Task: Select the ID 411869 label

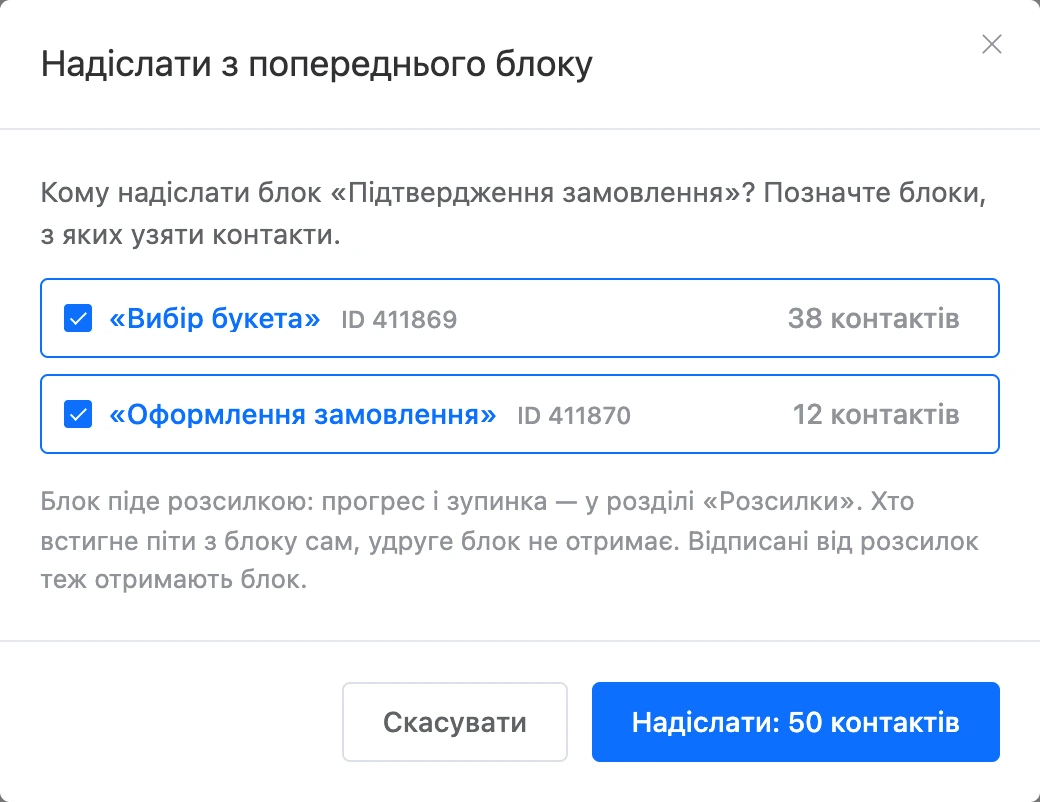Action: [x=399, y=320]
